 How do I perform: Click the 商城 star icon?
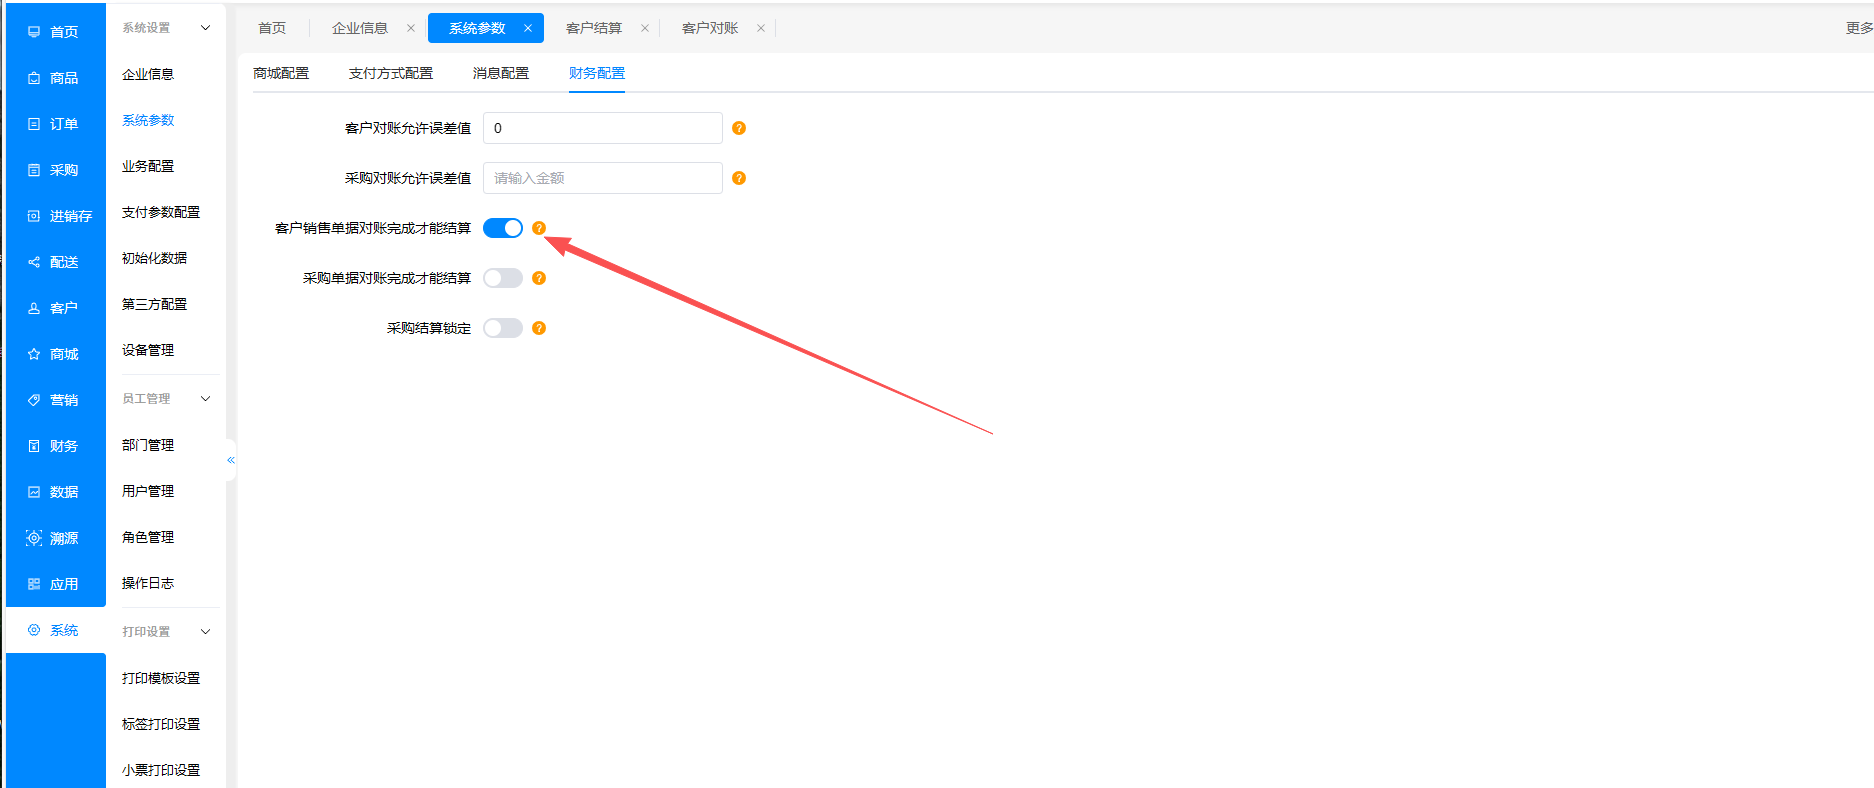(x=34, y=354)
